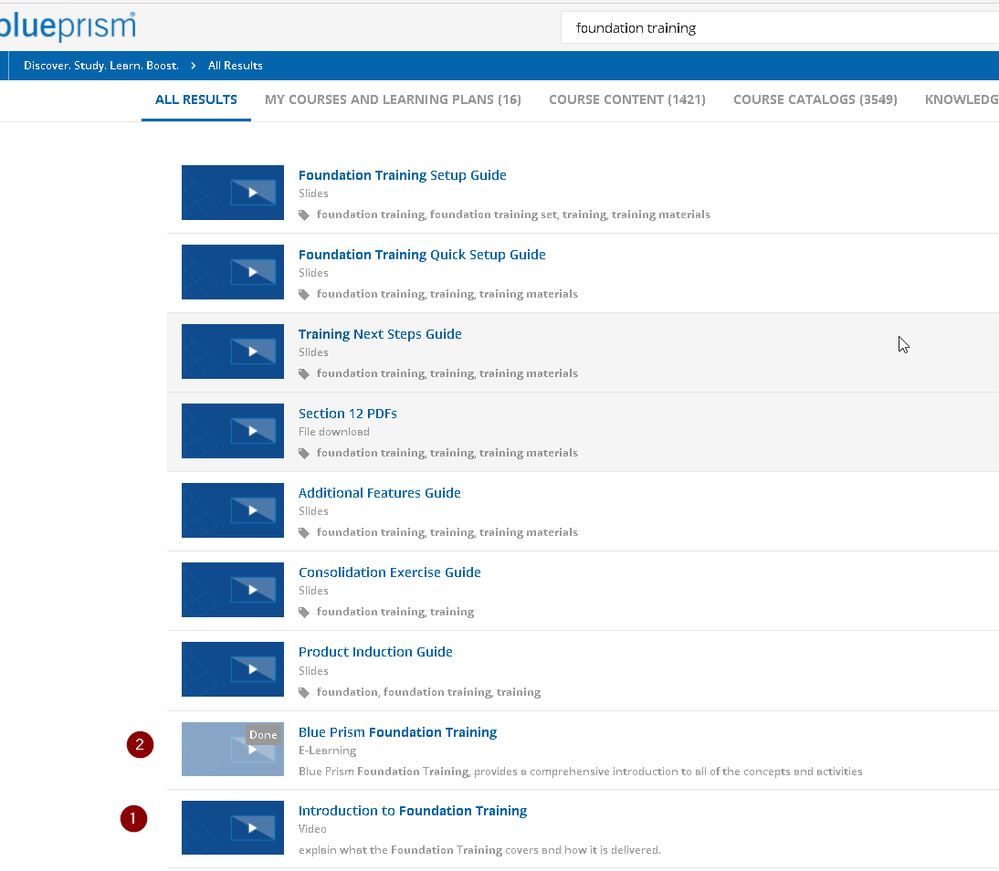Viewport: 999px width, 871px height.
Task: Click the search field containing 'foundation training'
Action: click(779, 28)
